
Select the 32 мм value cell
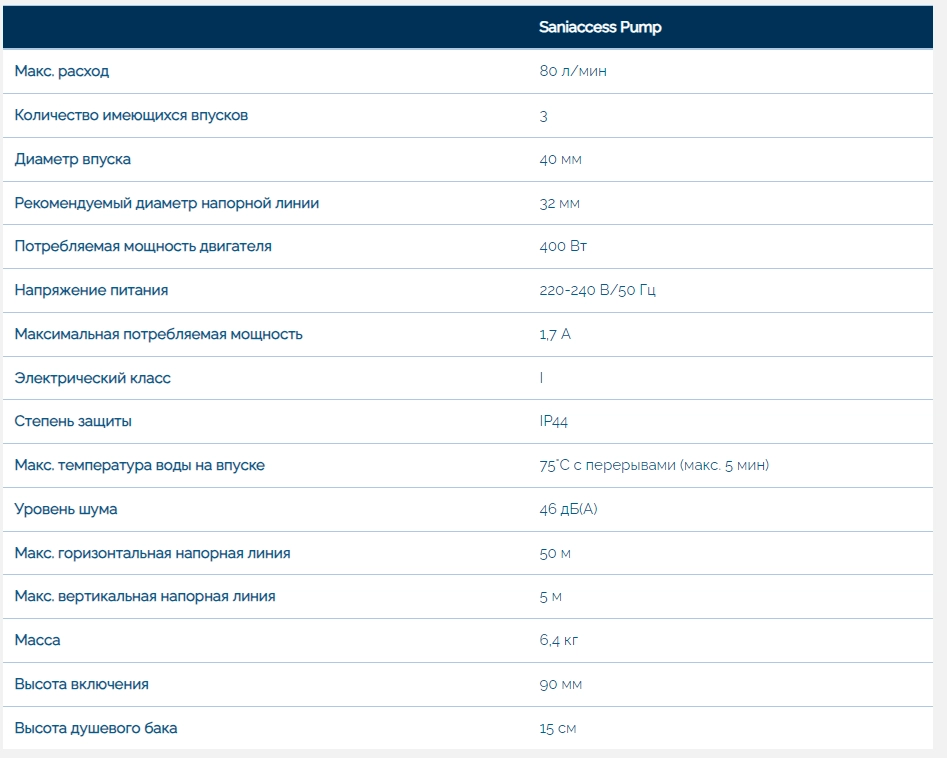click(x=559, y=203)
